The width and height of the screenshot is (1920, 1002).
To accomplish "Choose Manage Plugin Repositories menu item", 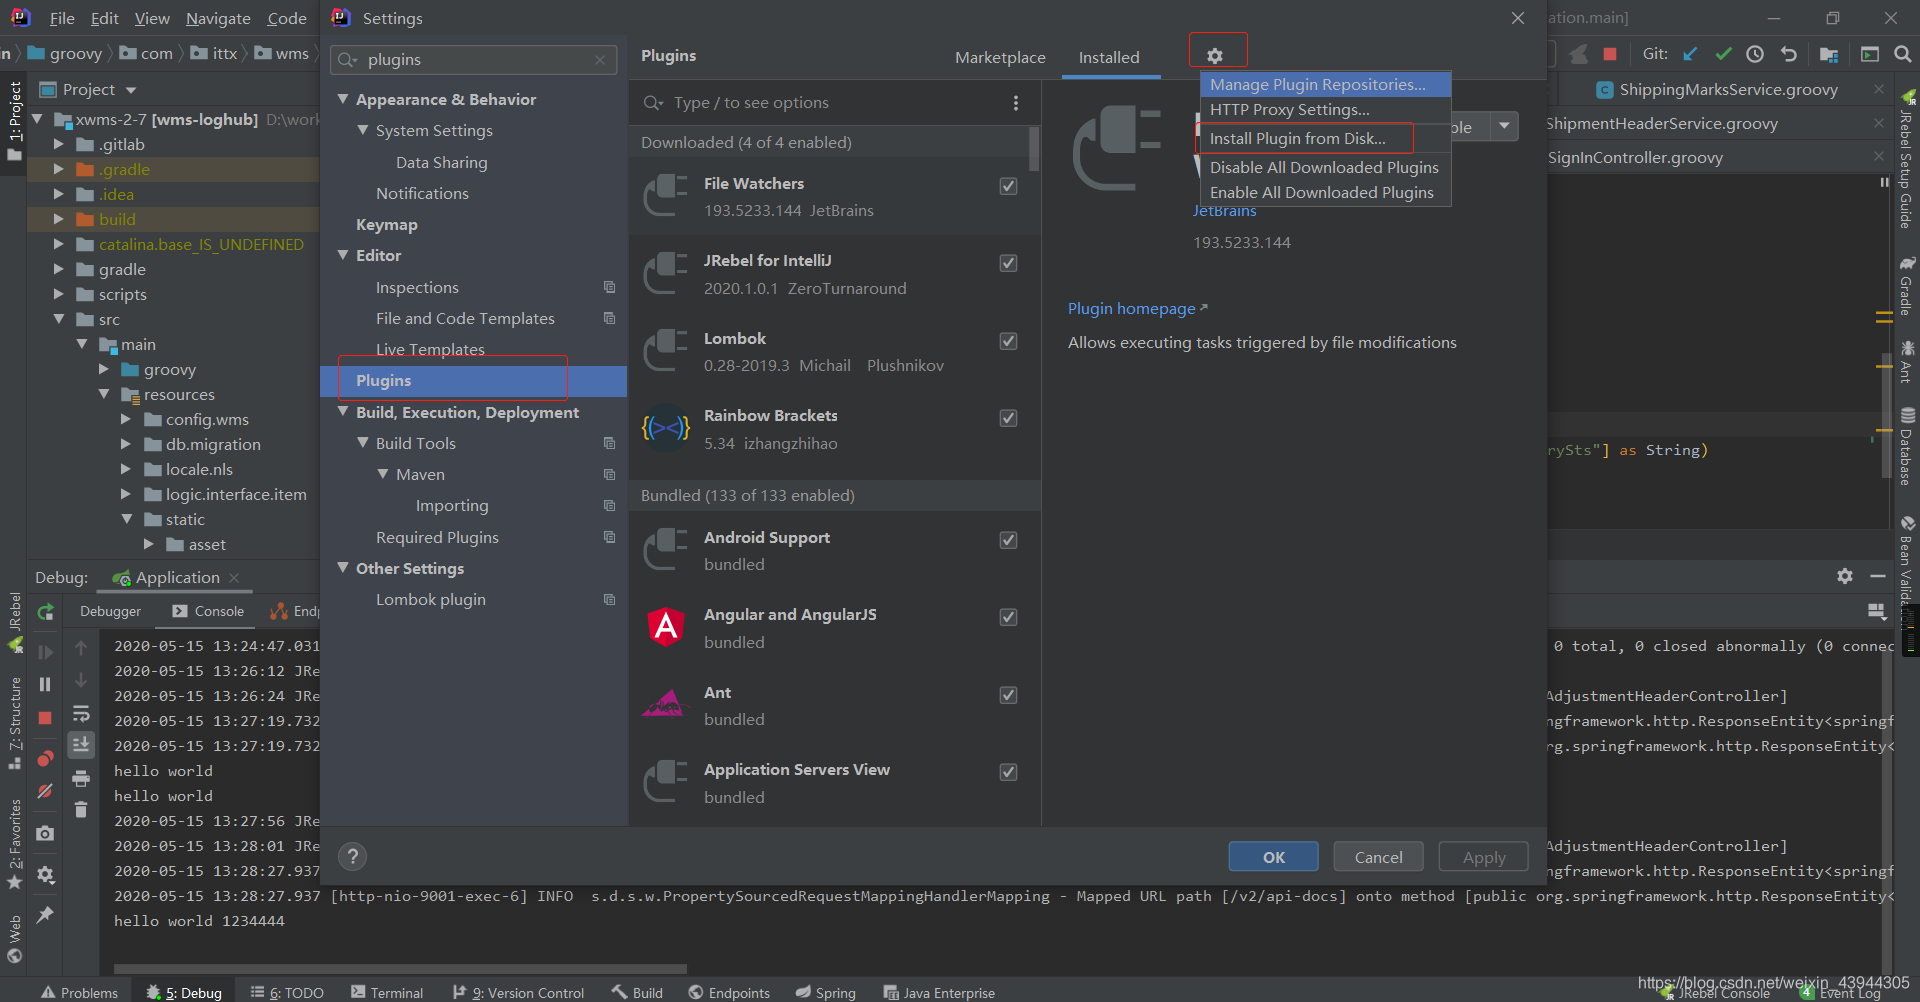I will 1325,85.
